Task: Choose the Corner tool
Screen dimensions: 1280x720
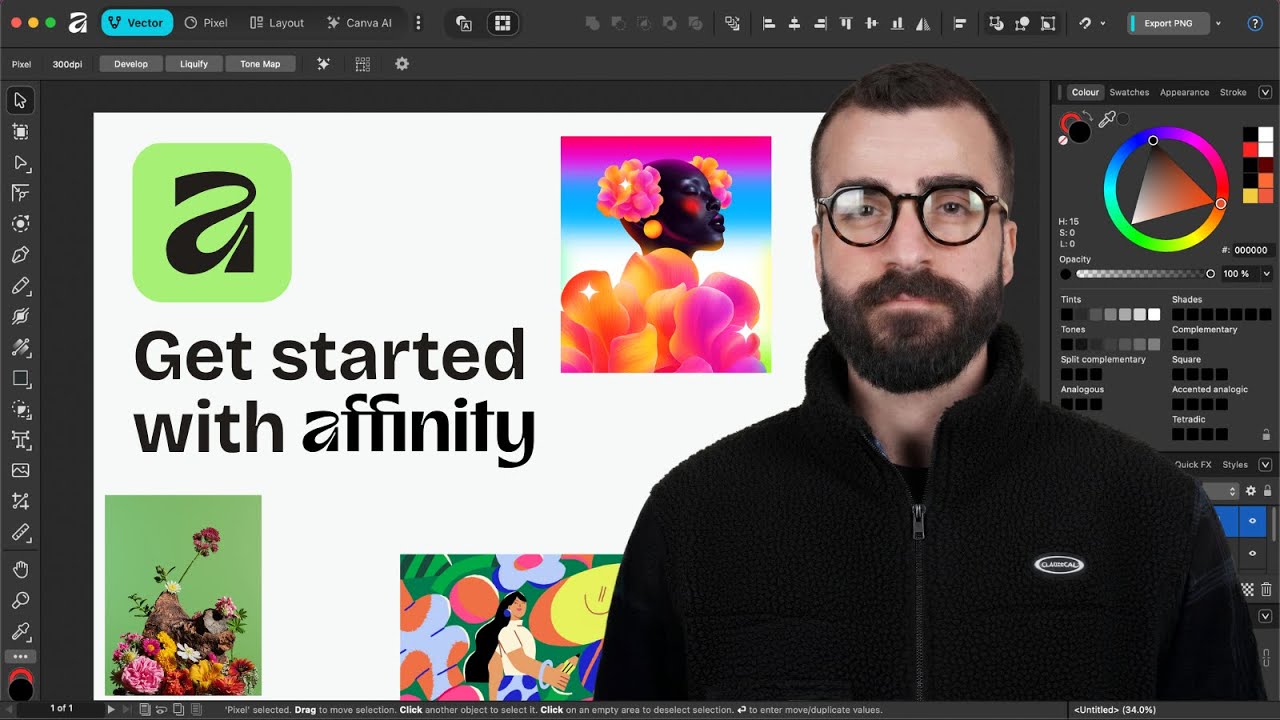Action: [20, 193]
